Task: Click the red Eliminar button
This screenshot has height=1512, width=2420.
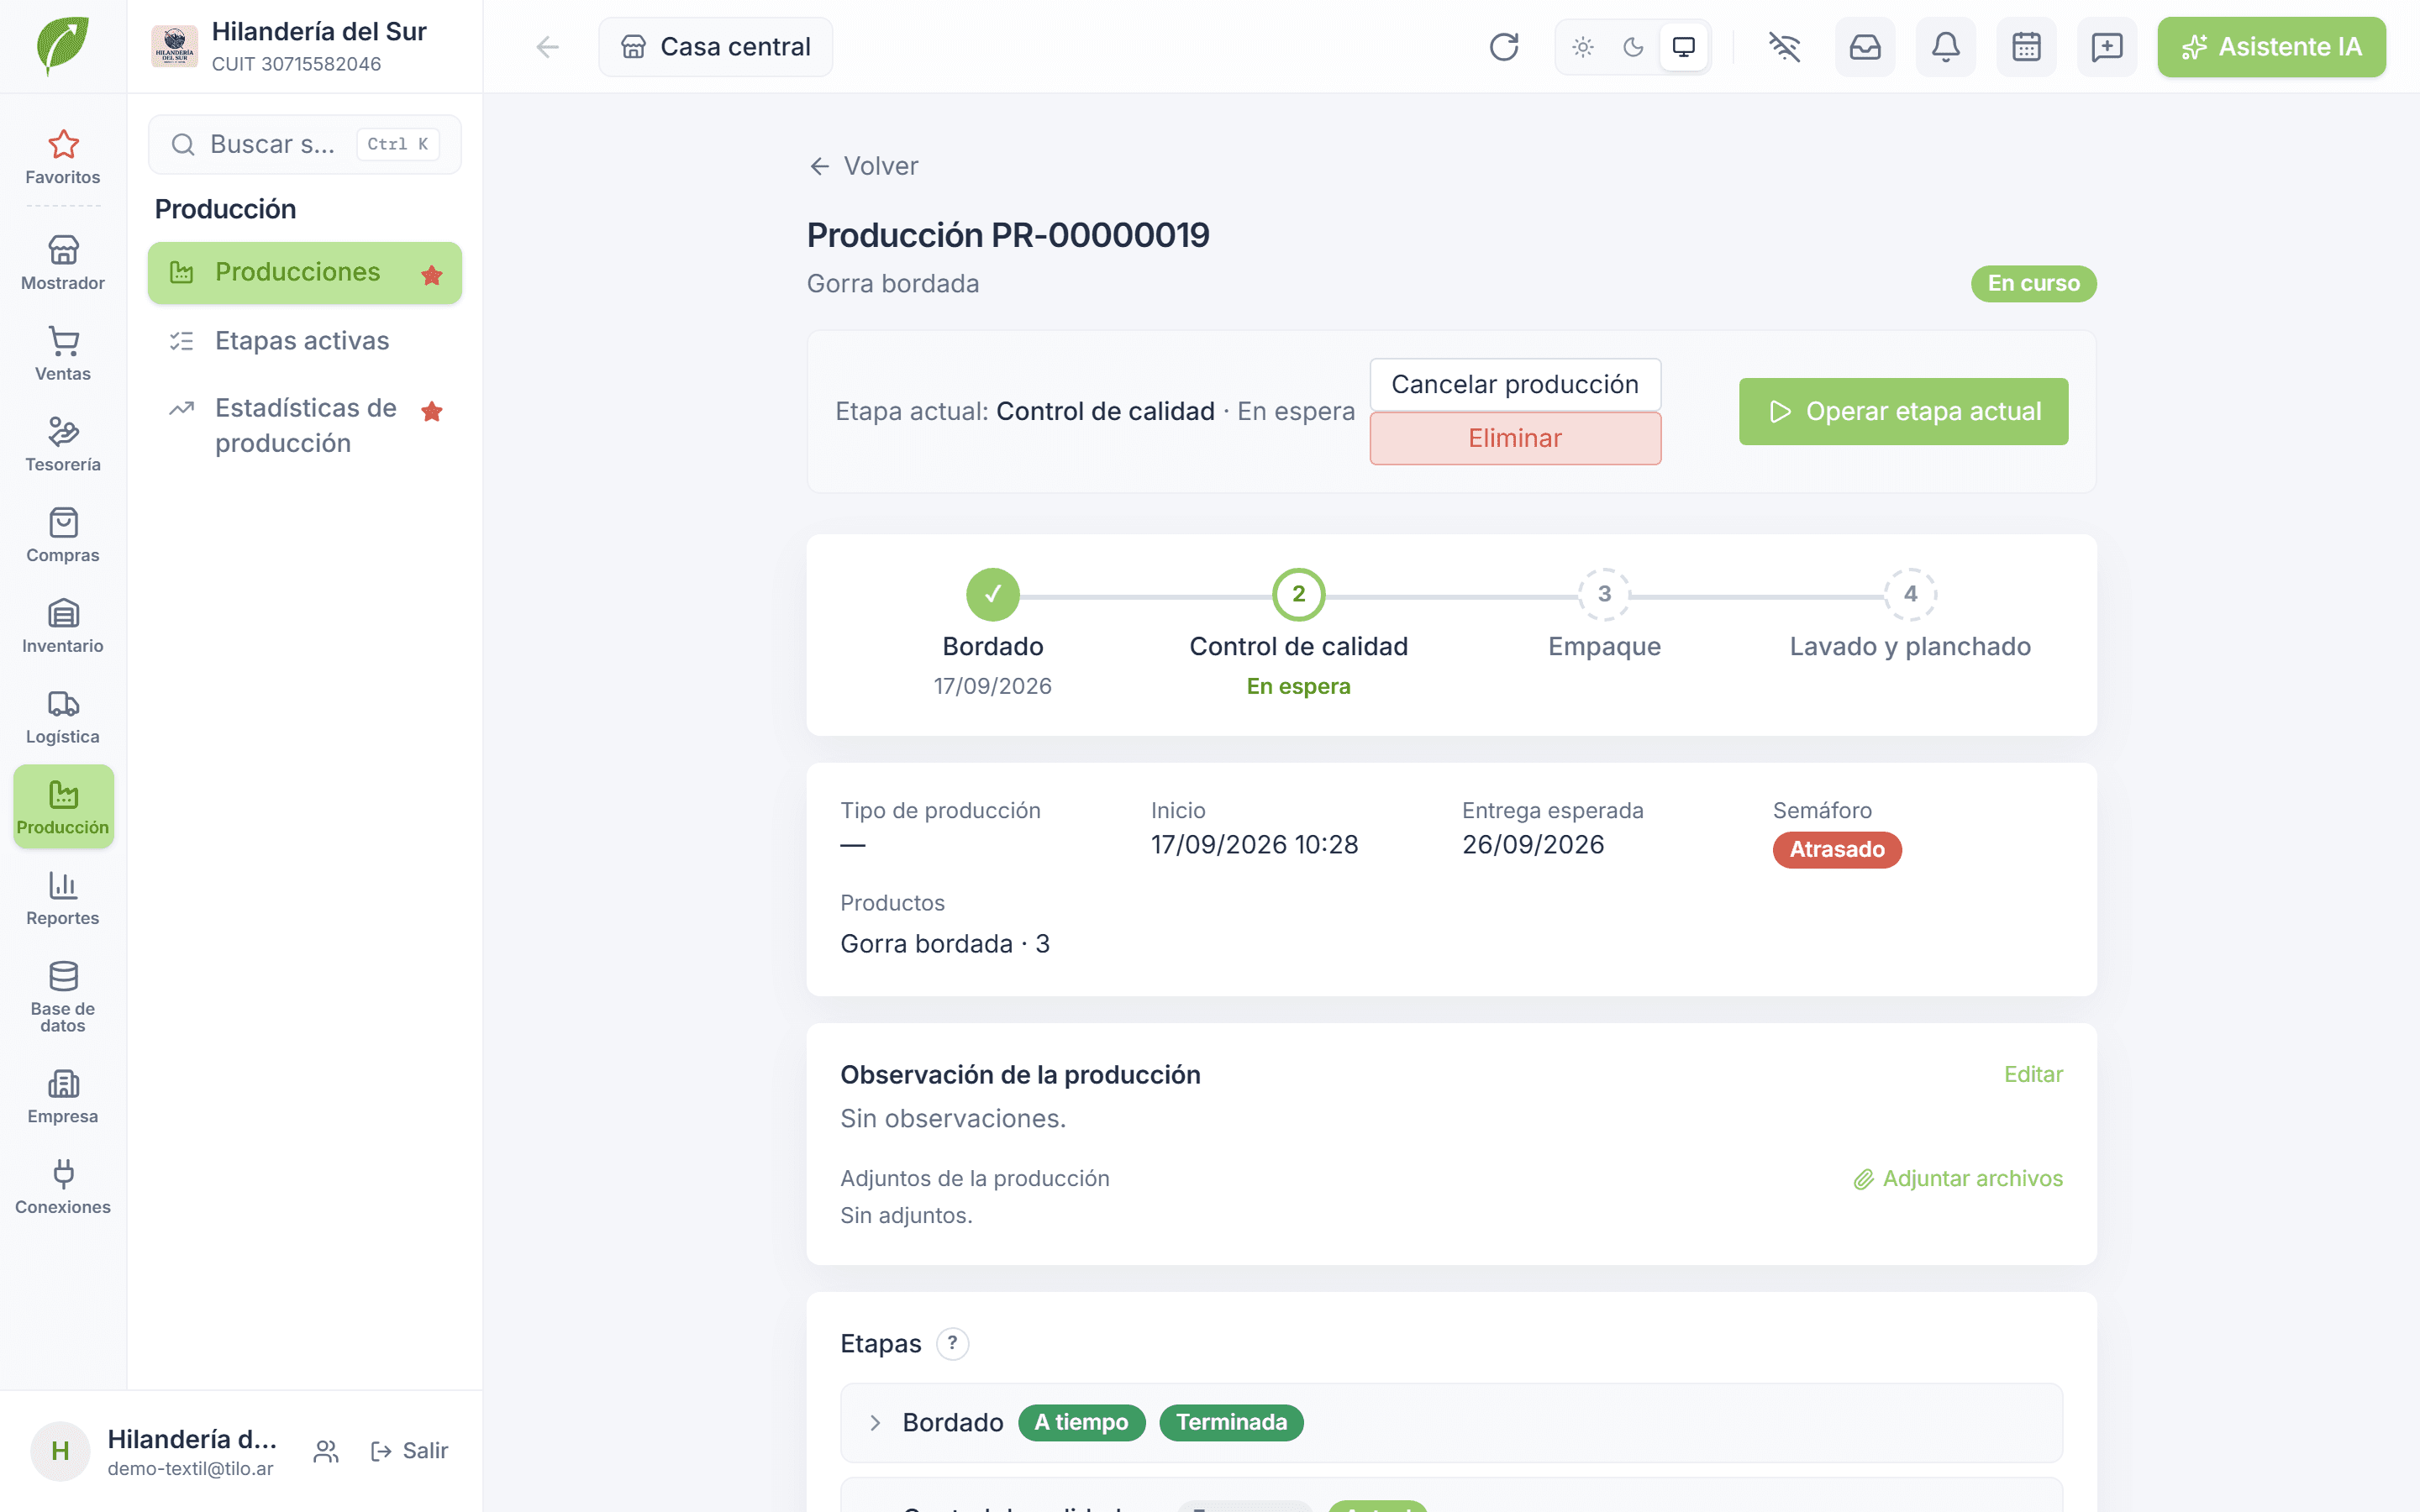Action: [x=1515, y=438]
